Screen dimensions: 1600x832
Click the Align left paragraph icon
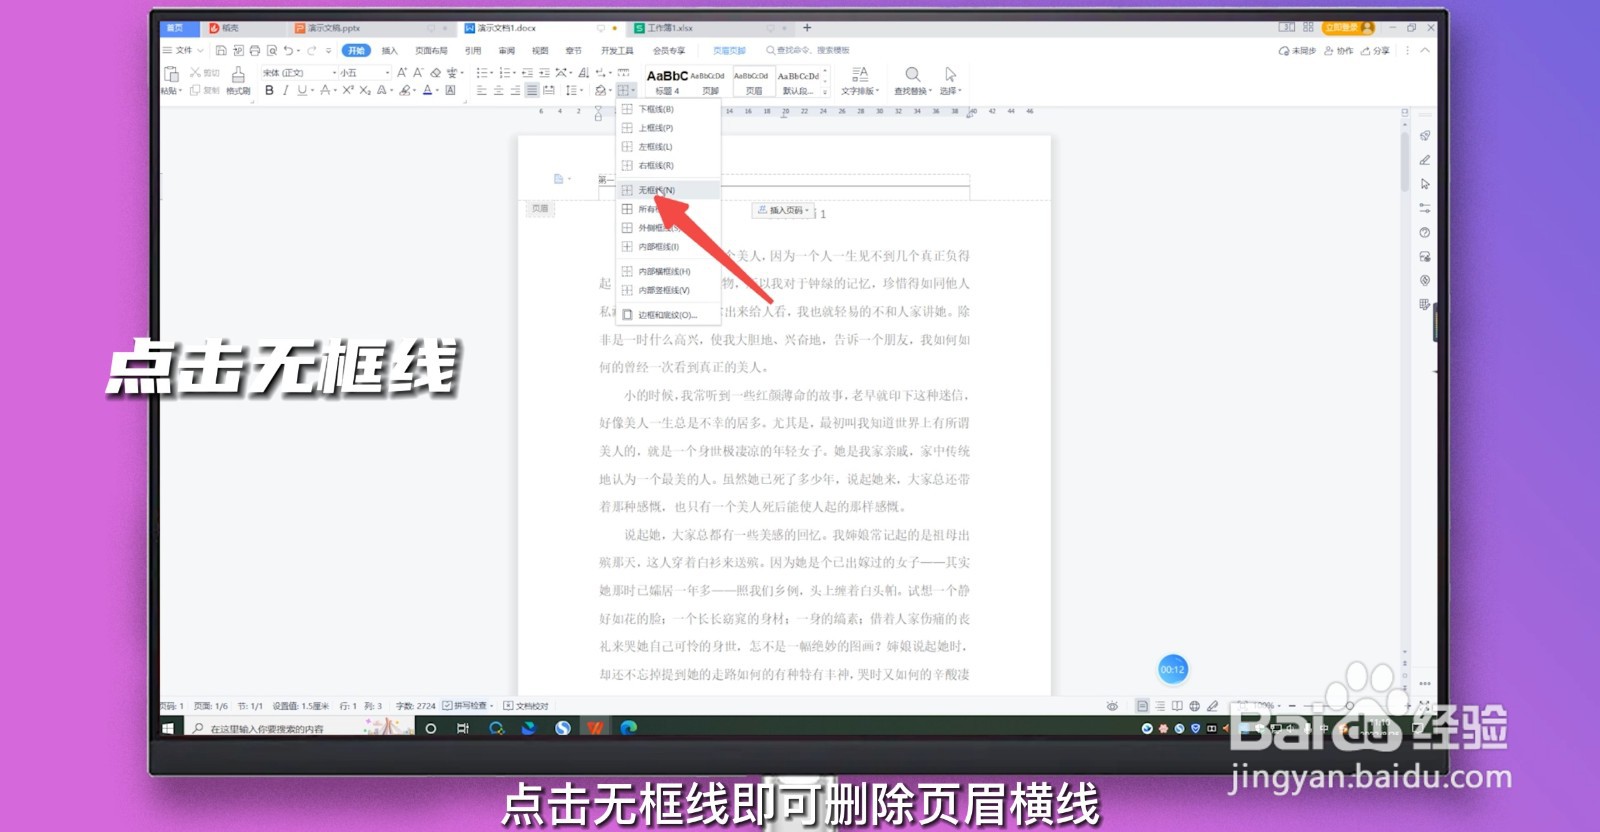tap(481, 90)
